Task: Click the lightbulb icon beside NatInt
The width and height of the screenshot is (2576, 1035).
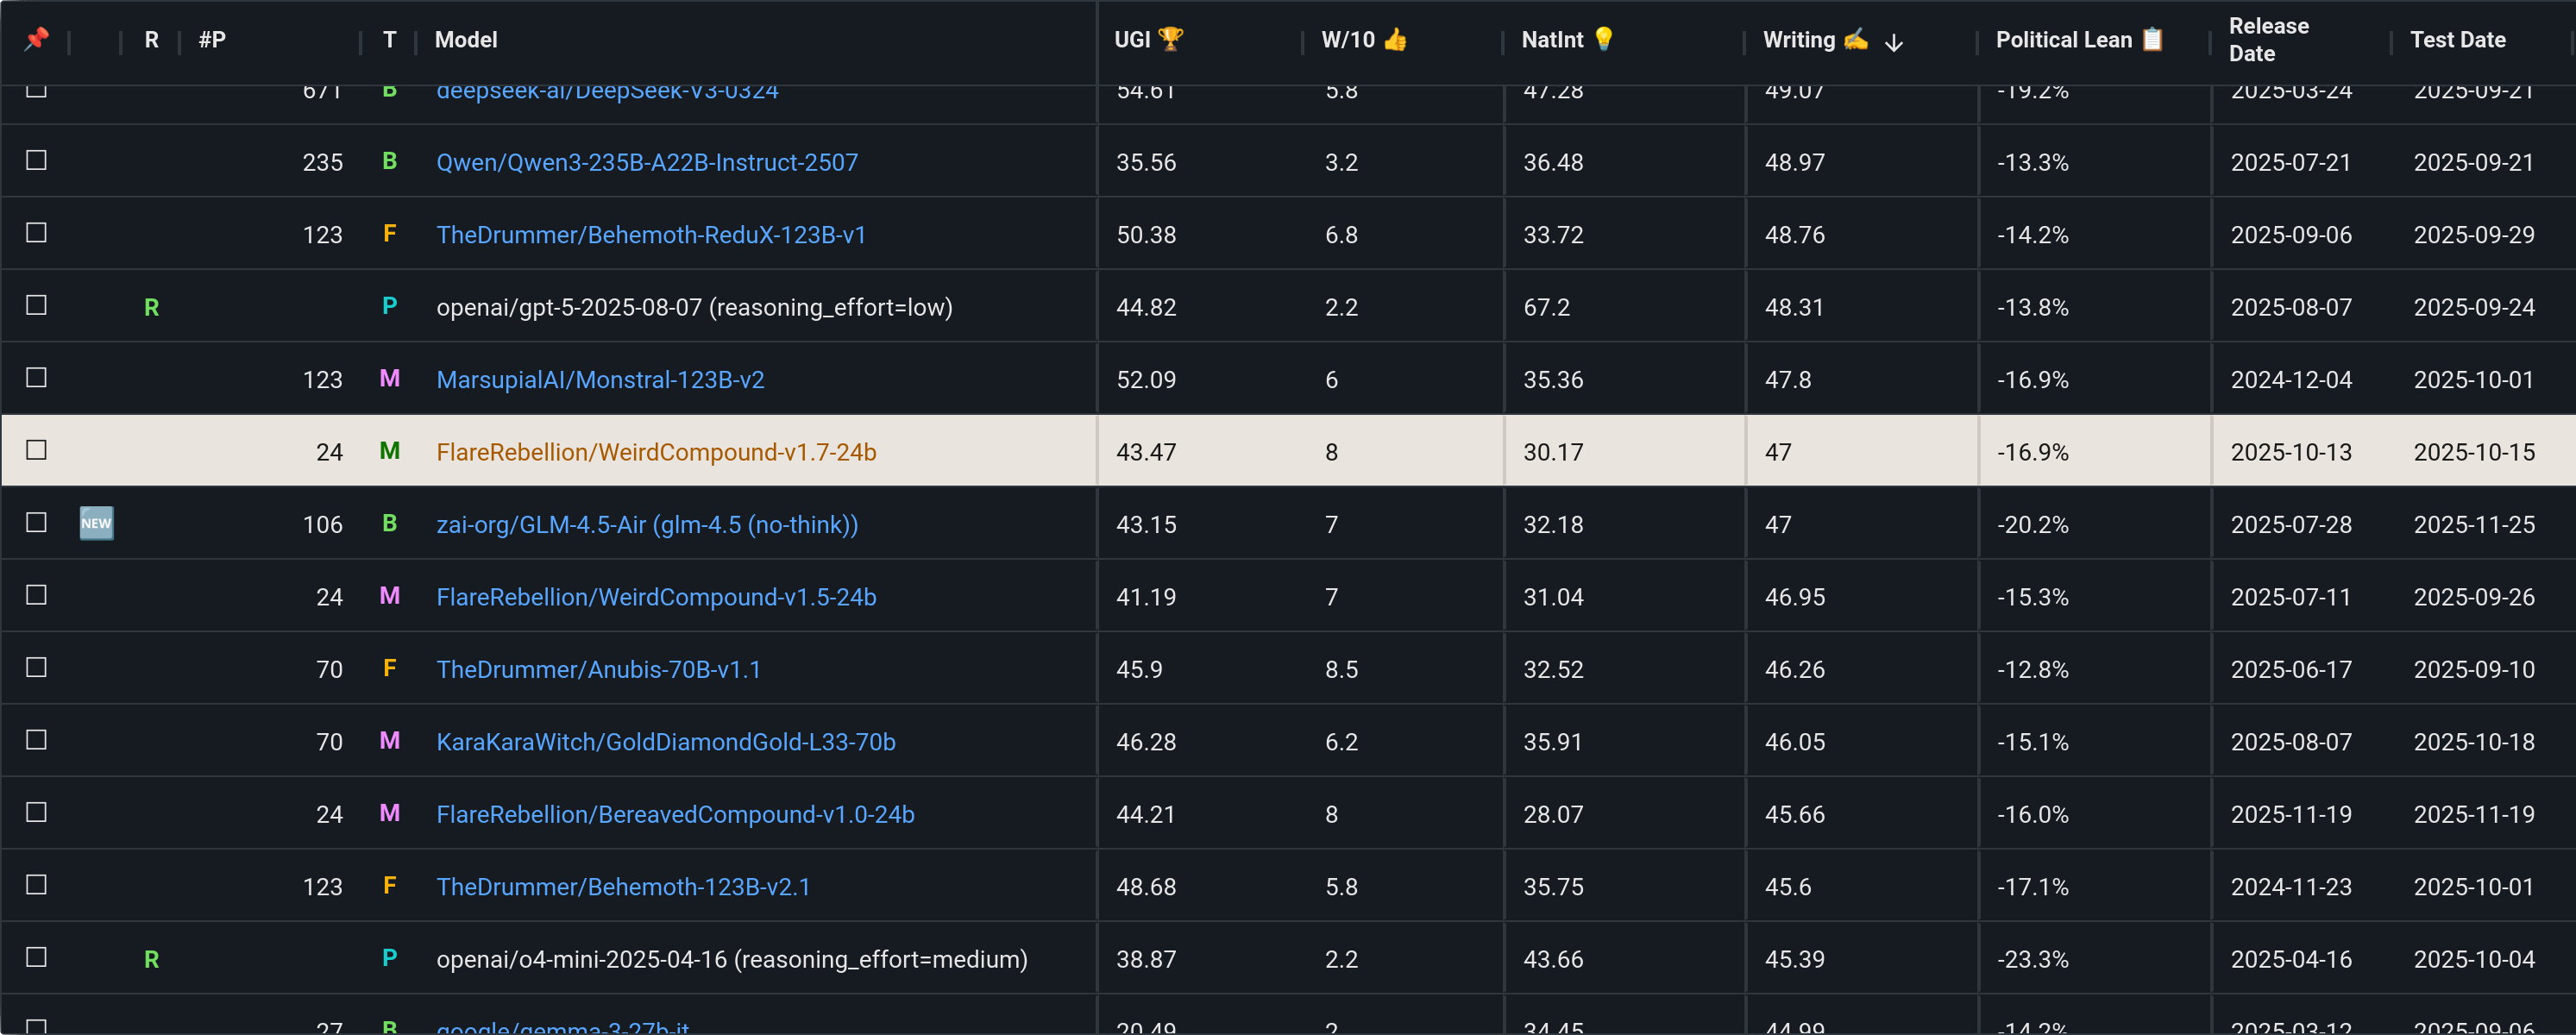Action: (1603, 39)
